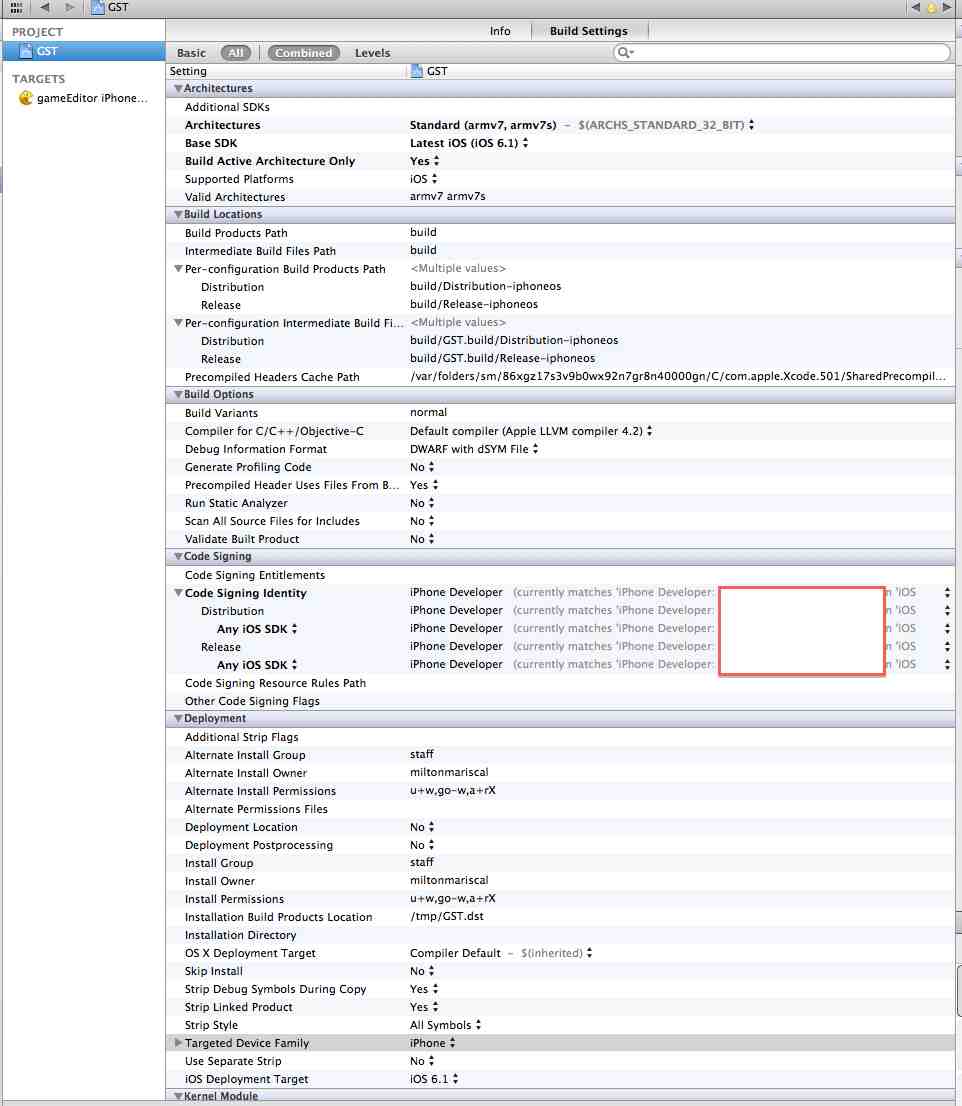The height and width of the screenshot is (1106, 962).
Task: Collapse the Kernel Module section
Action: point(178,1096)
